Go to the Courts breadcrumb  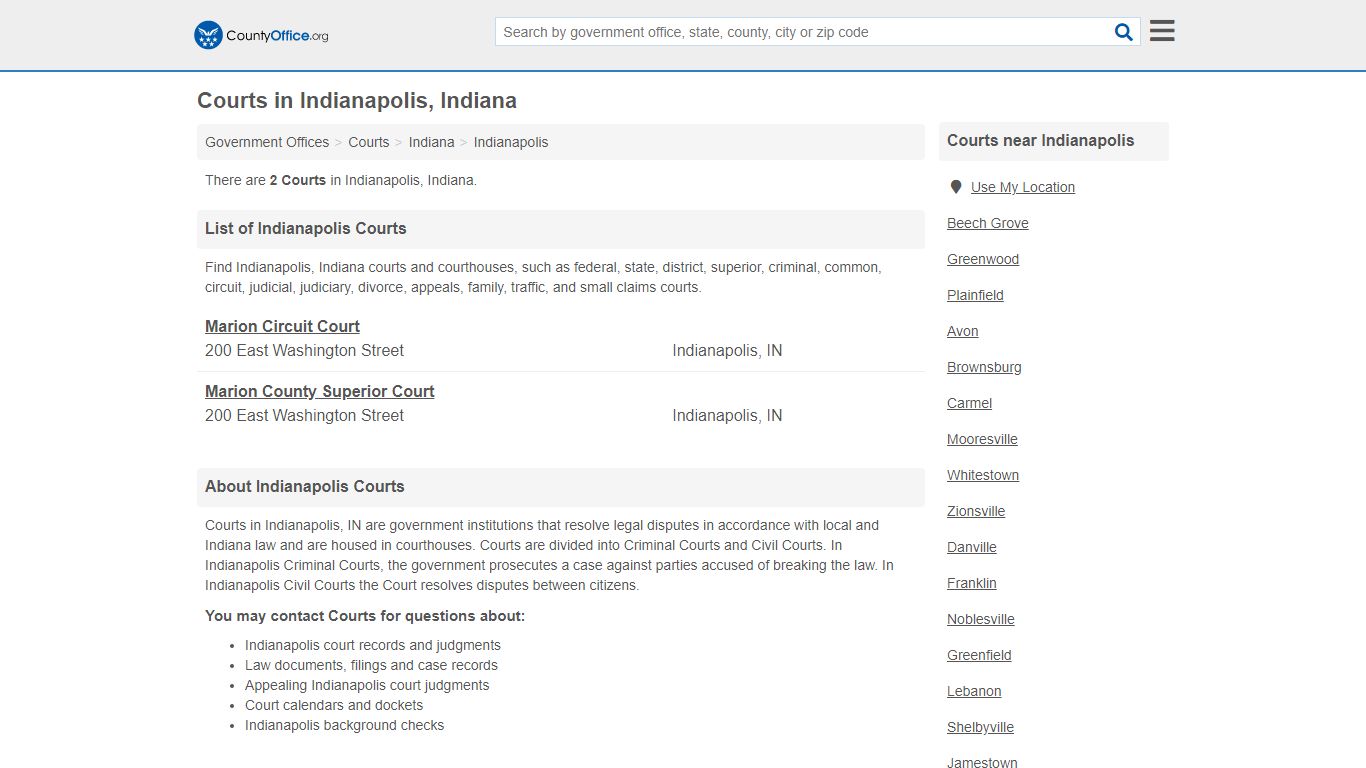tap(369, 142)
